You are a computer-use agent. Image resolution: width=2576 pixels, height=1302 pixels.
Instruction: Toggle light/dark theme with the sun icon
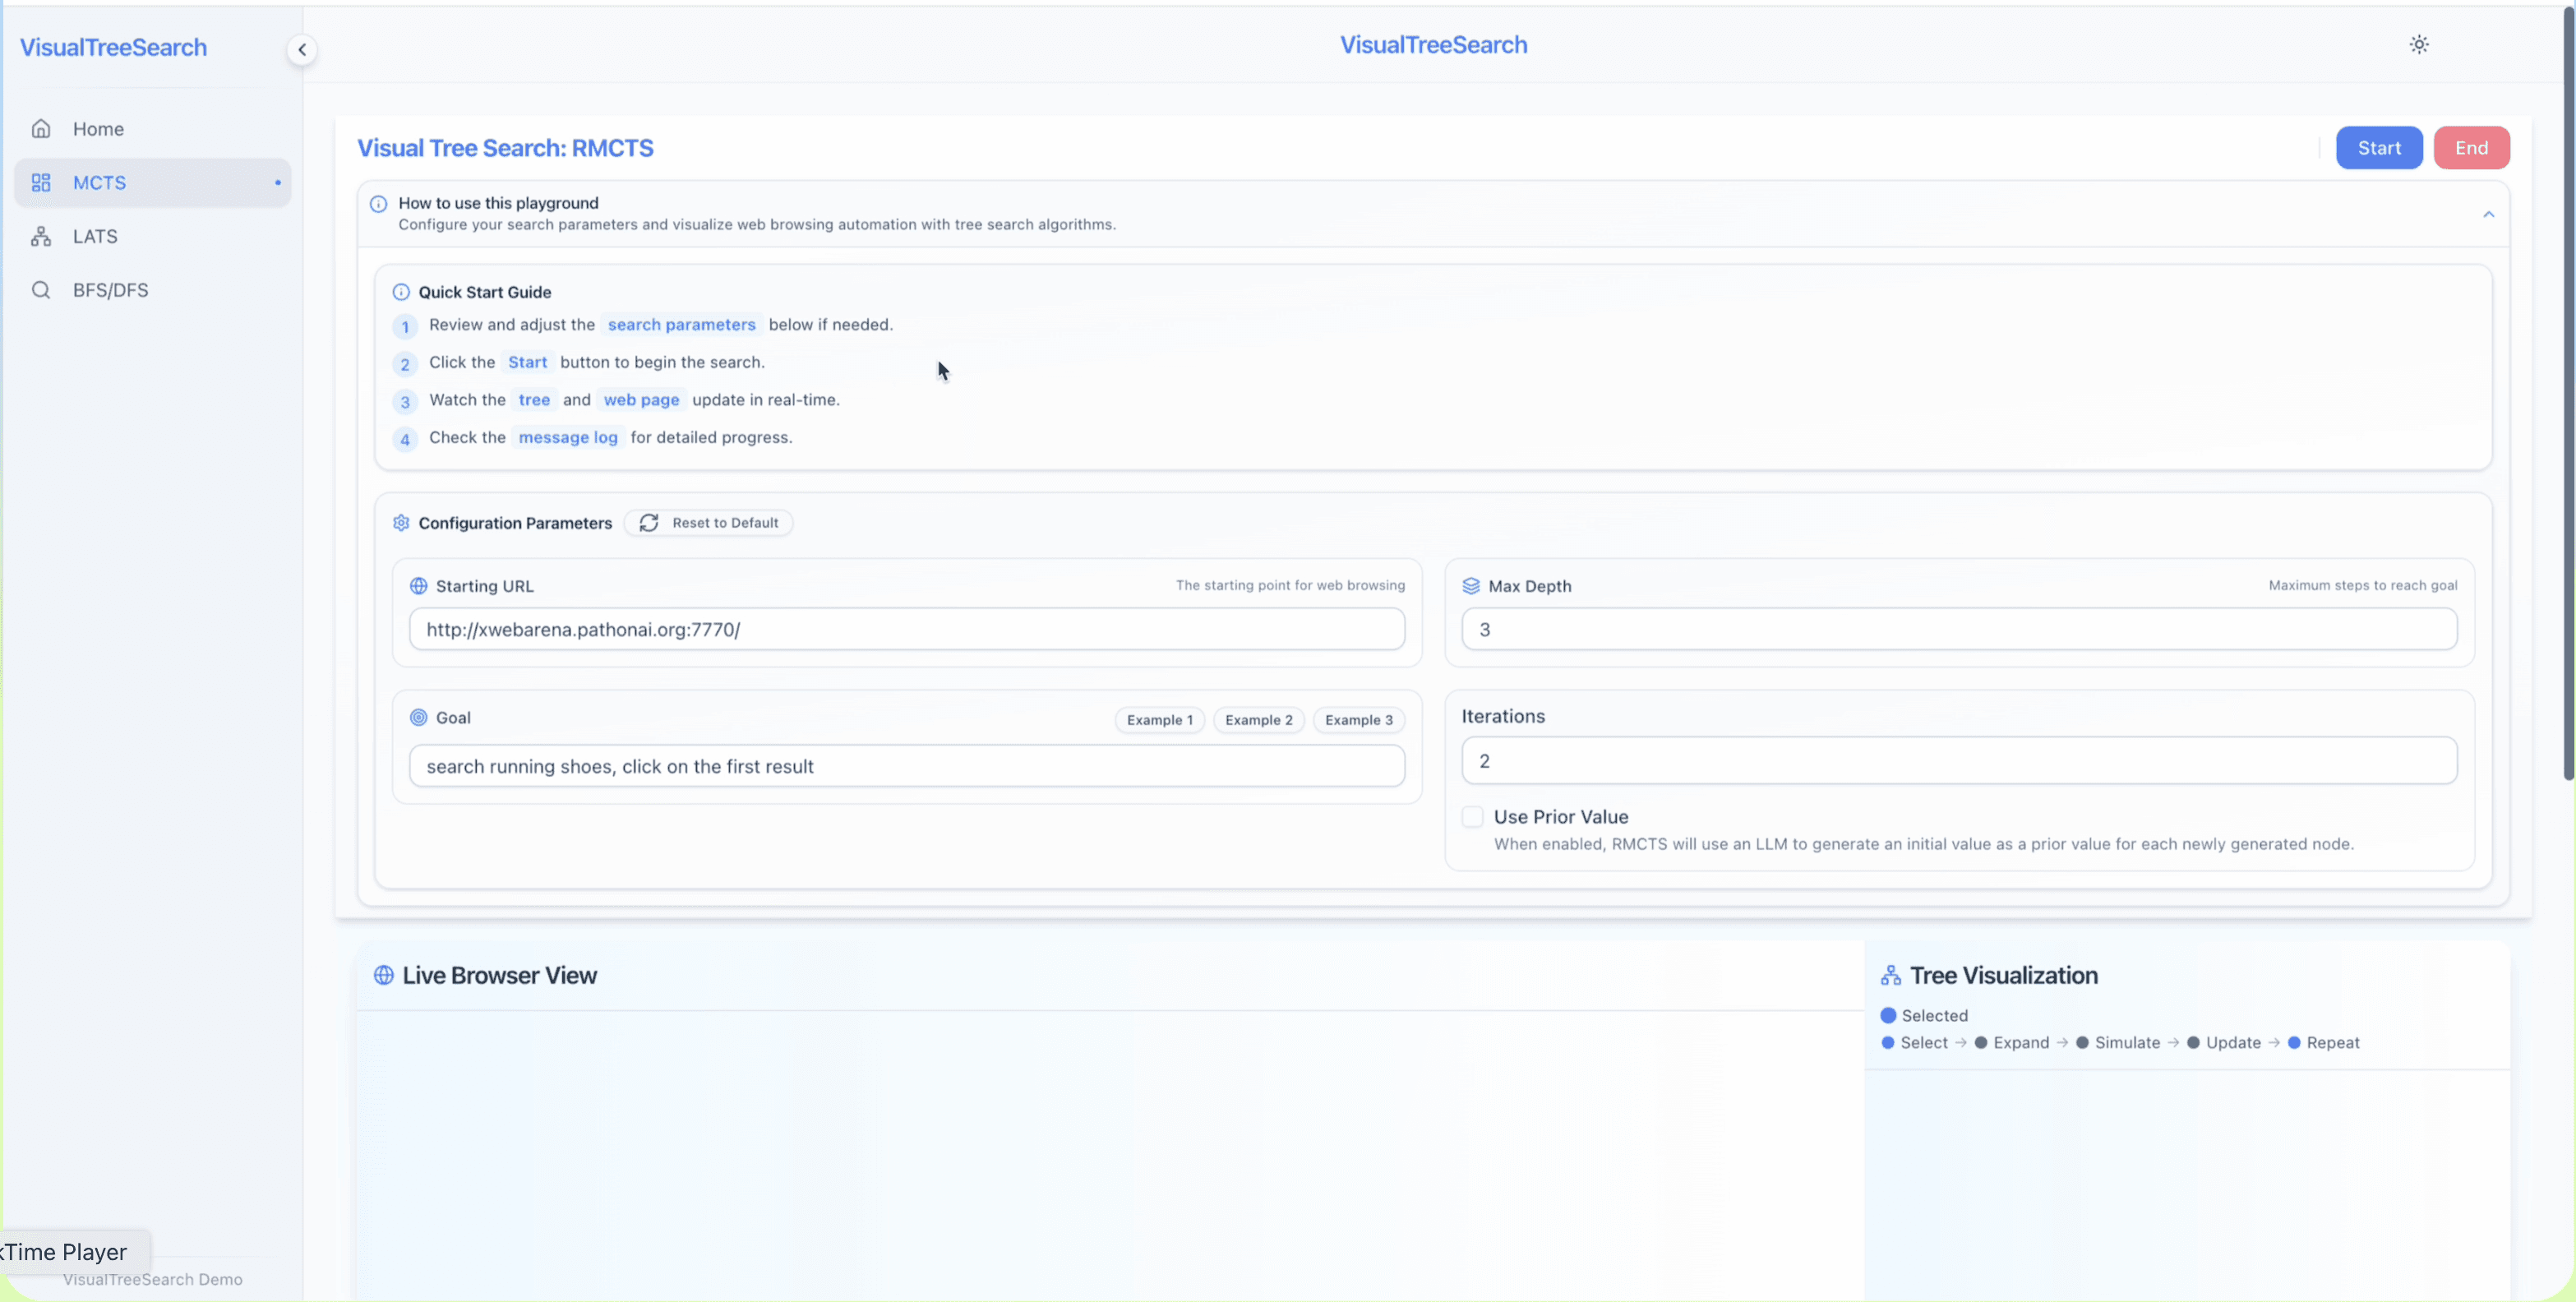tap(2419, 44)
